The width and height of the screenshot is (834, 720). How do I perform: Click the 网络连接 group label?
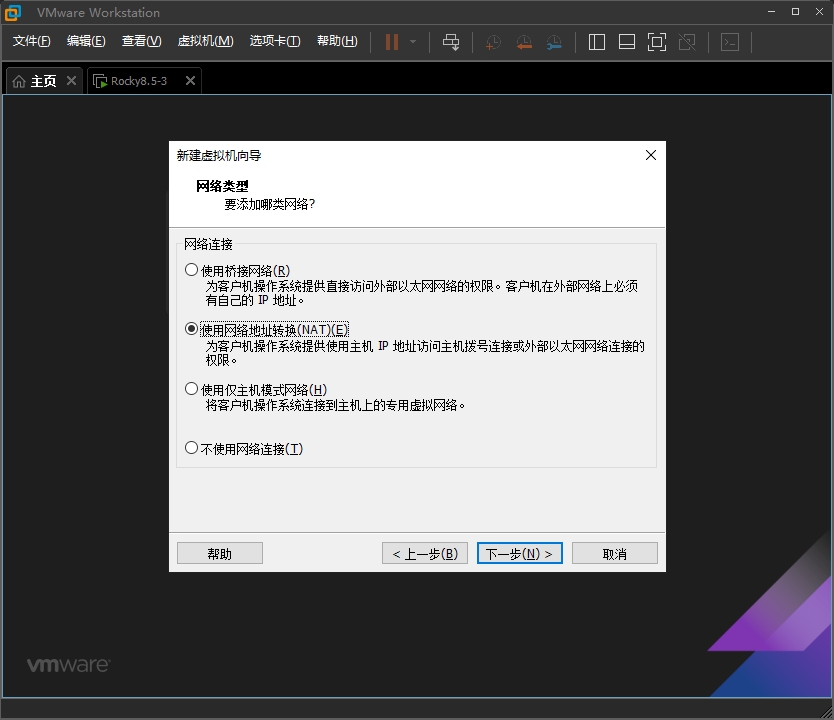click(x=208, y=244)
